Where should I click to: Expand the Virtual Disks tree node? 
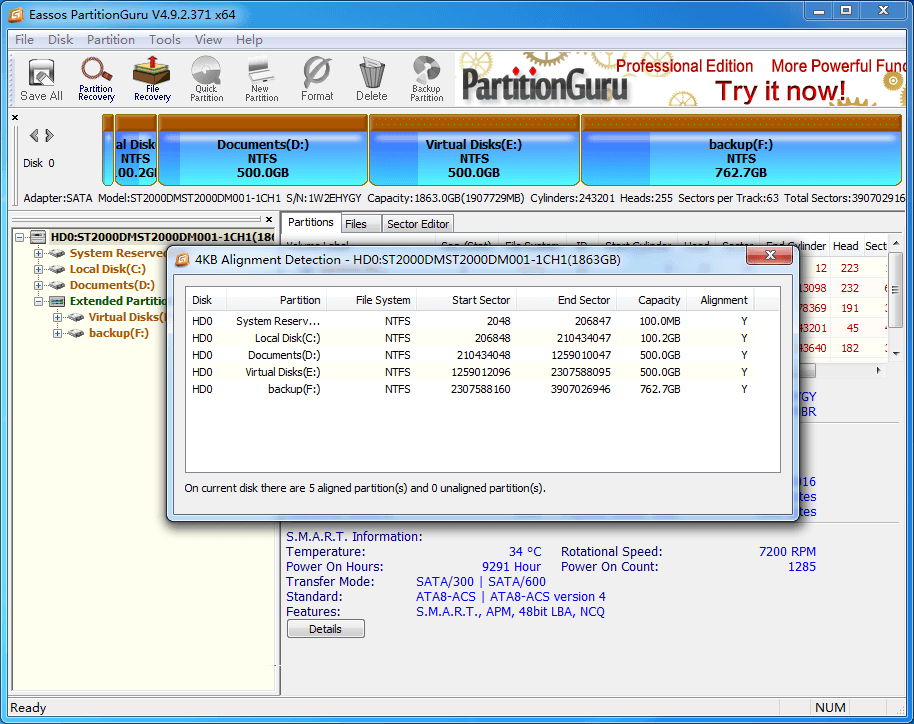57,317
